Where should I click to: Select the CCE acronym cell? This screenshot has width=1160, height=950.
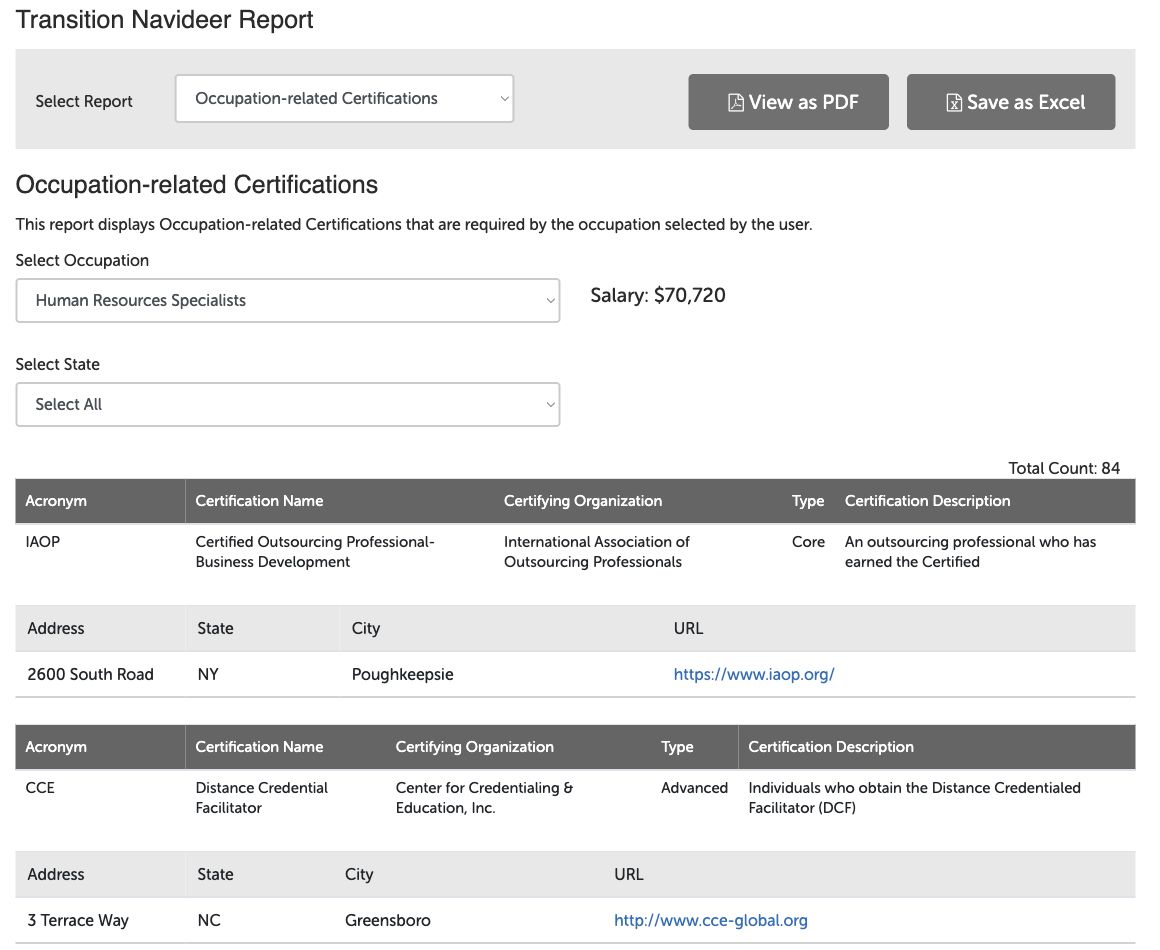[x=40, y=788]
